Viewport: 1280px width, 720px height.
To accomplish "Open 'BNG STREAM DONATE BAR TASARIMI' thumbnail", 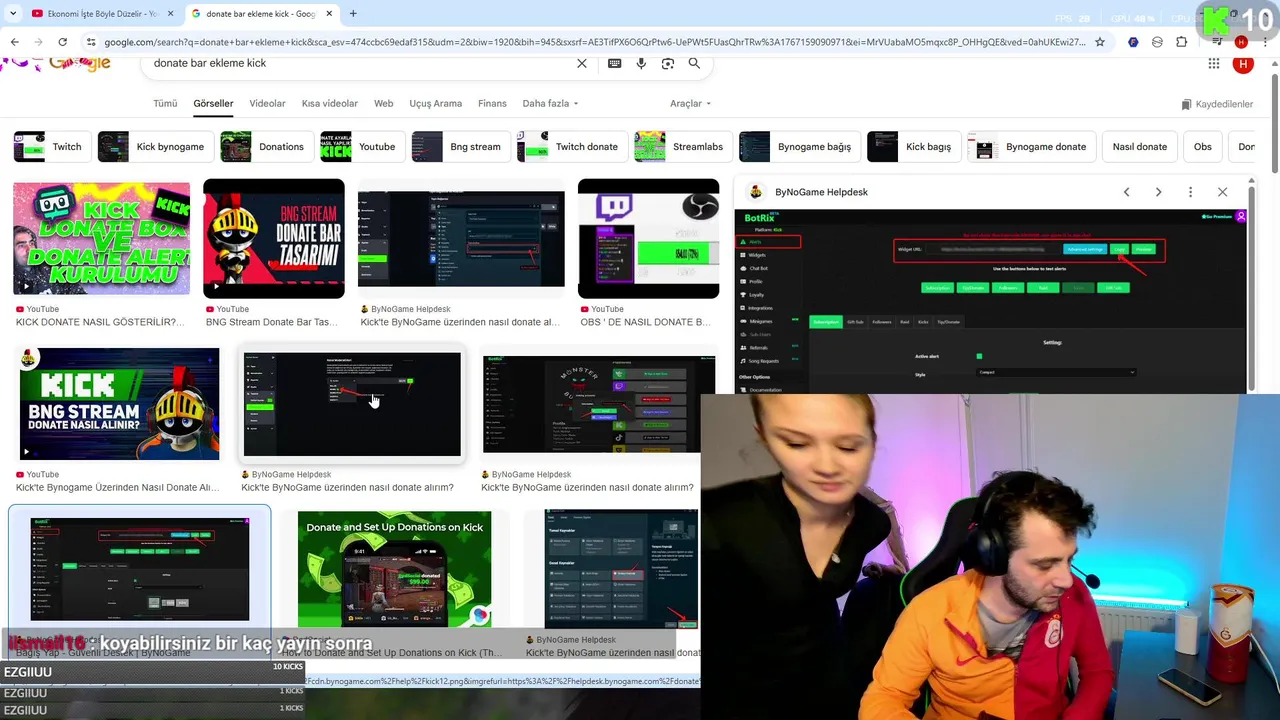I will click(x=274, y=239).
